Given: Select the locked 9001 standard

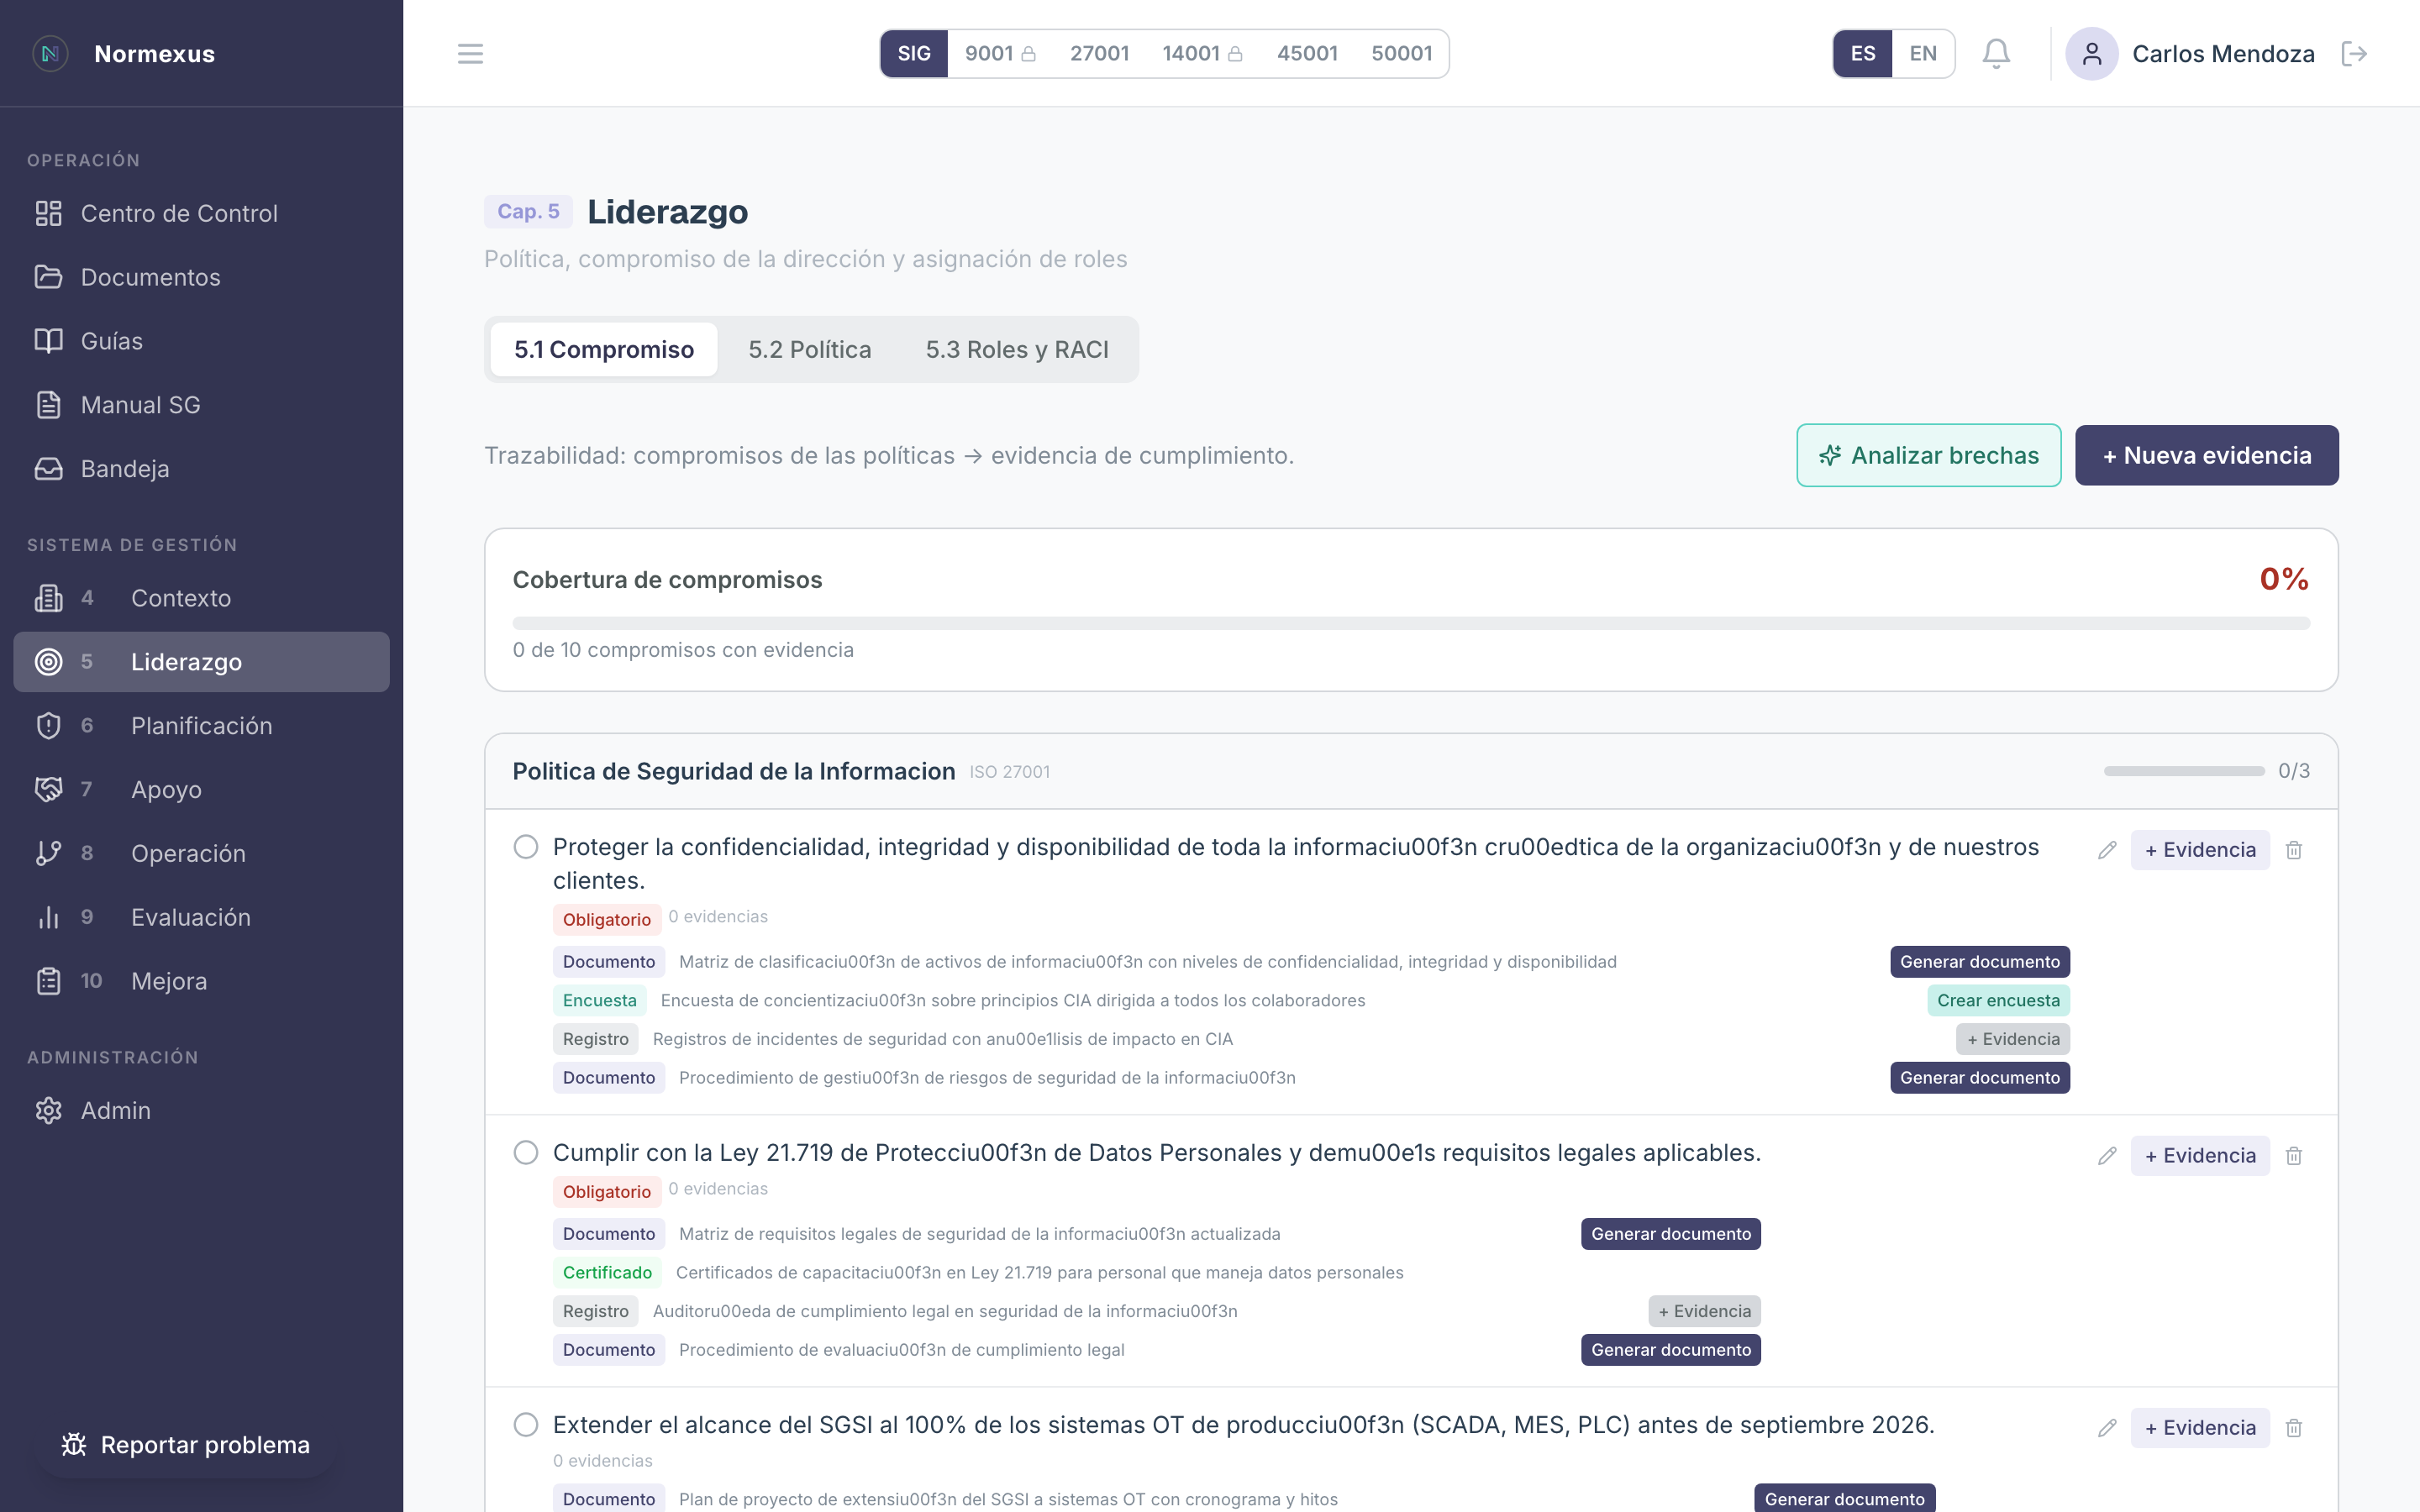Looking at the screenshot, I should click(1000, 53).
